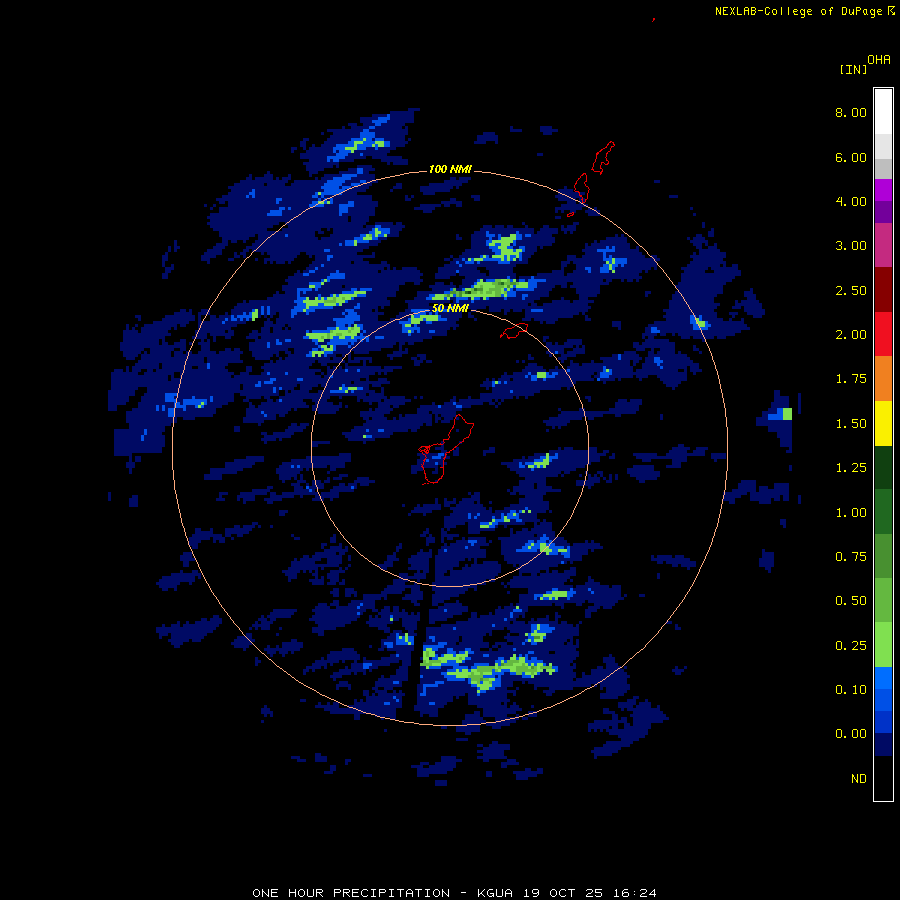This screenshot has height=900, width=900.
Task: Click the OHA product label above legend
Action: pyautogui.click(x=879, y=60)
